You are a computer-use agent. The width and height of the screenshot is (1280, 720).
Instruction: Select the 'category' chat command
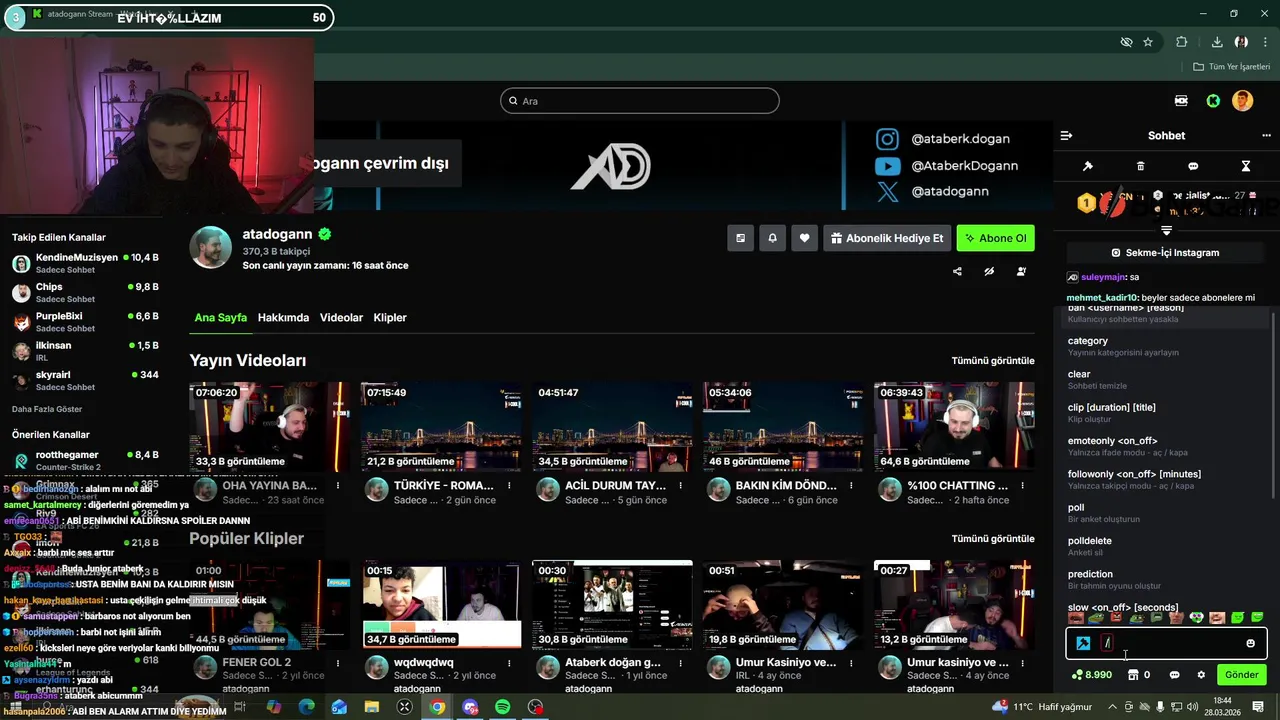point(1165,346)
